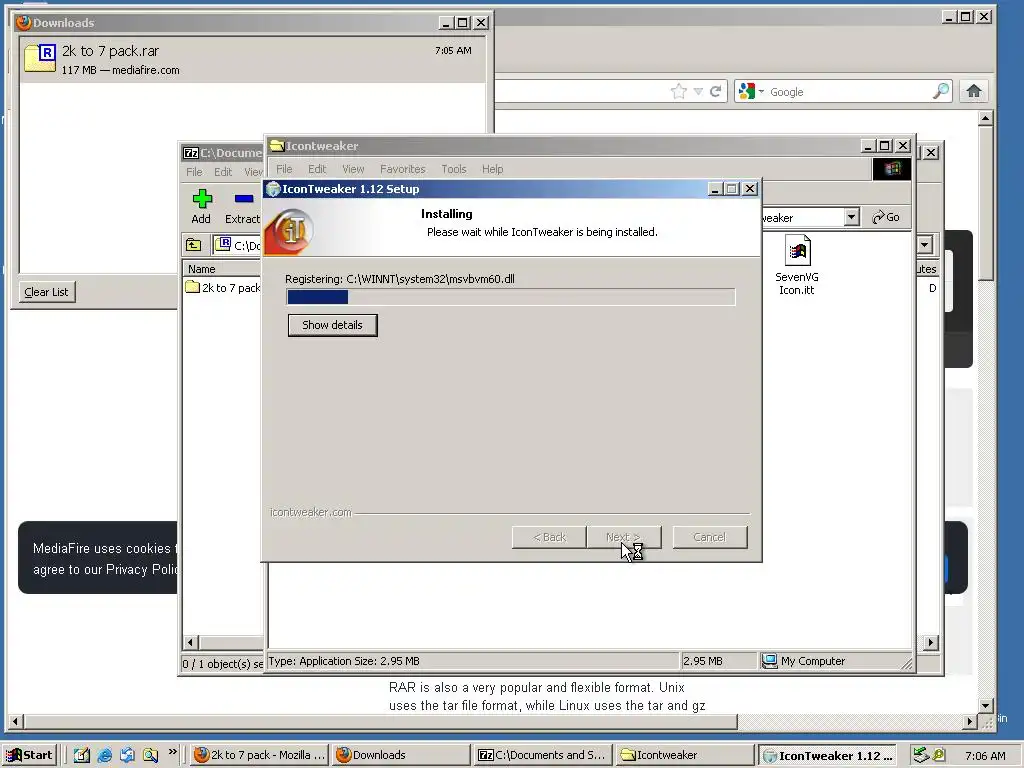Viewport: 1024px width, 768px height.
Task: Click the key tray icon
Action: point(939,755)
